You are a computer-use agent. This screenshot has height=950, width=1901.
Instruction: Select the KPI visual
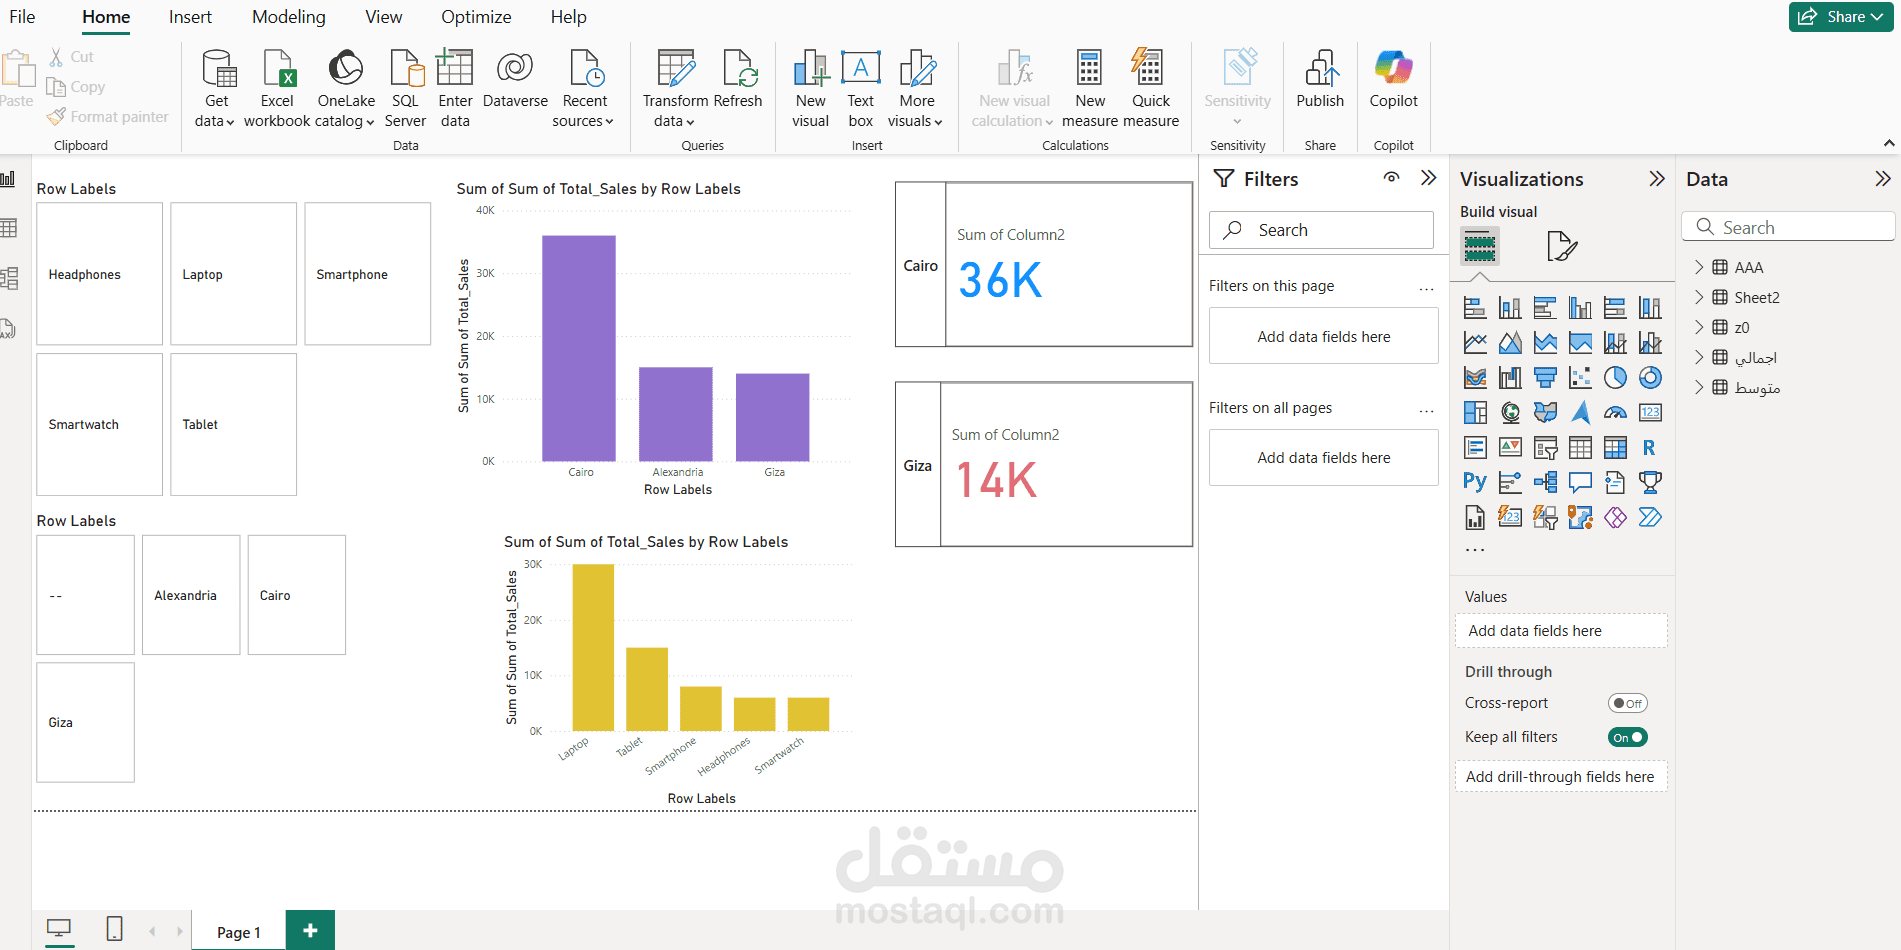click(x=1510, y=448)
